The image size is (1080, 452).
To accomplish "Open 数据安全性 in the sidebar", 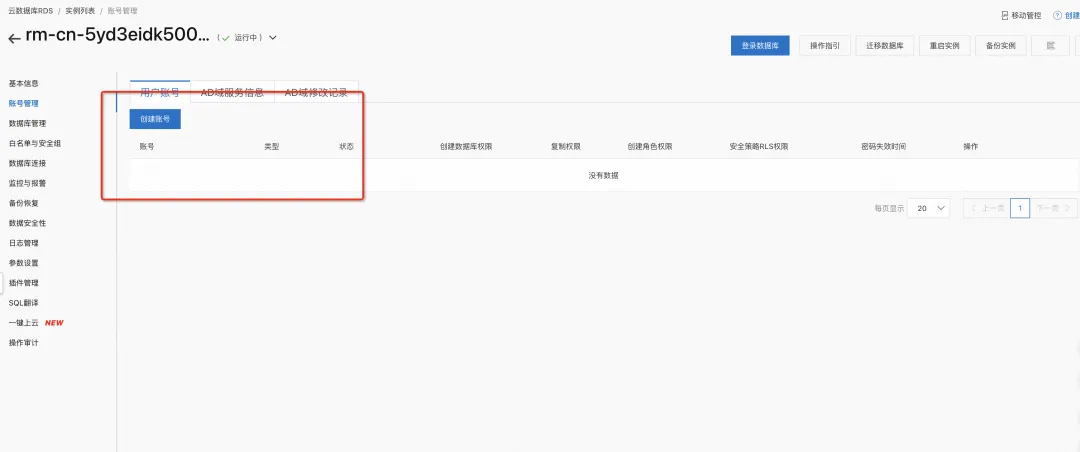I will [28, 223].
